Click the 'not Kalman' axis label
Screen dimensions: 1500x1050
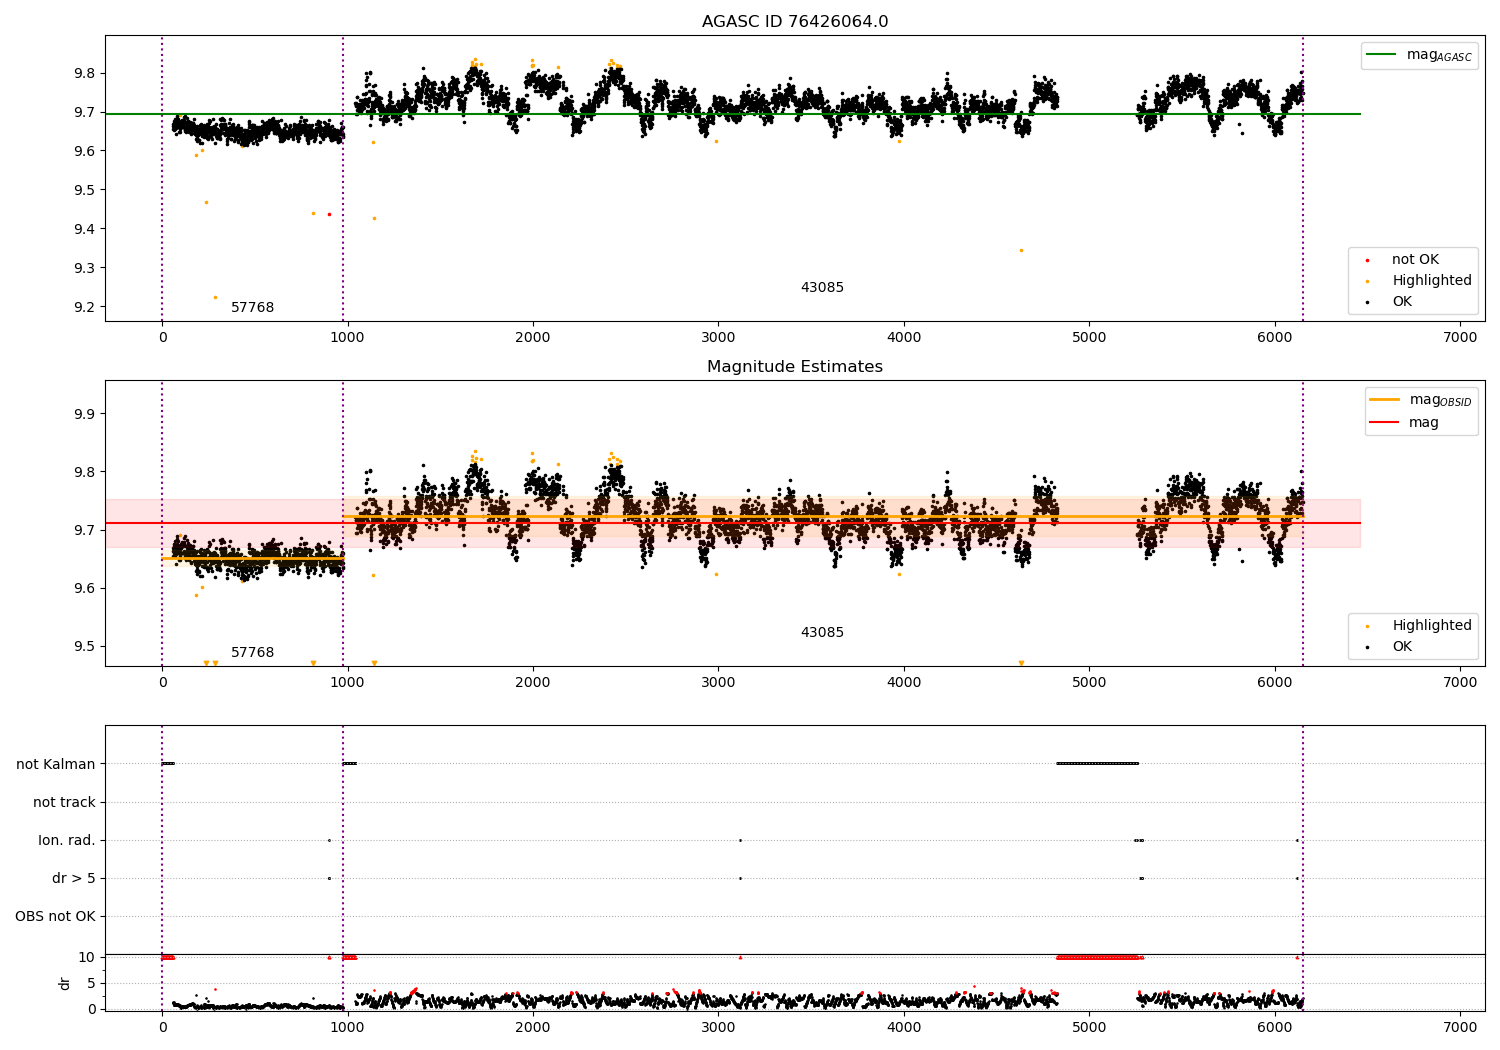56,765
